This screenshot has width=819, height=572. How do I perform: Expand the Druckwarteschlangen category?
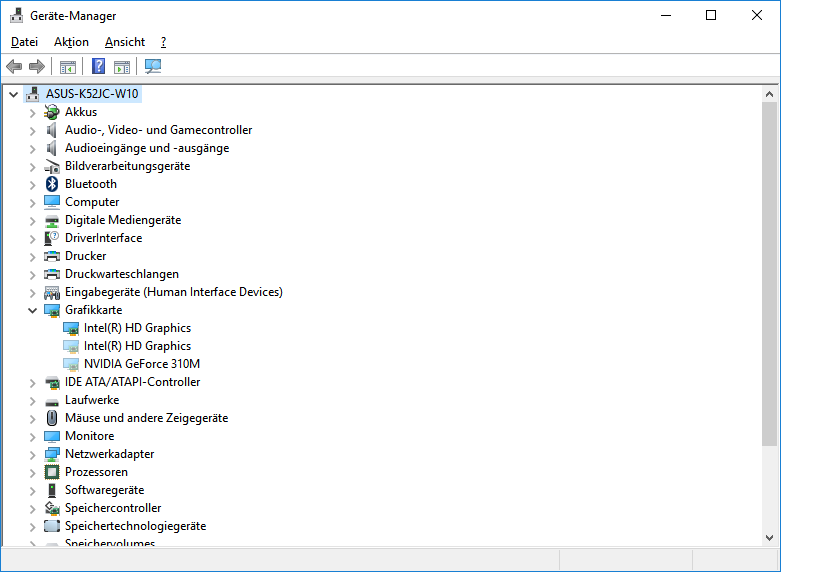pyautogui.click(x=32, y=275)
